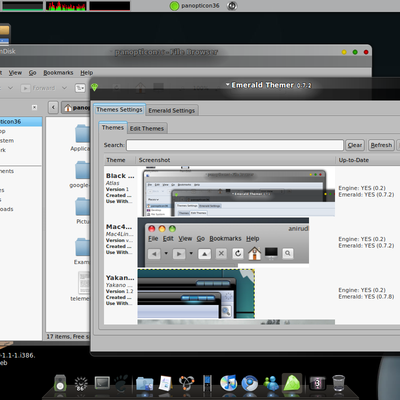This screenshot has width=400, height=400.
Task: Click the GNOME foot icon in dock
Action: tap(121, 383)
